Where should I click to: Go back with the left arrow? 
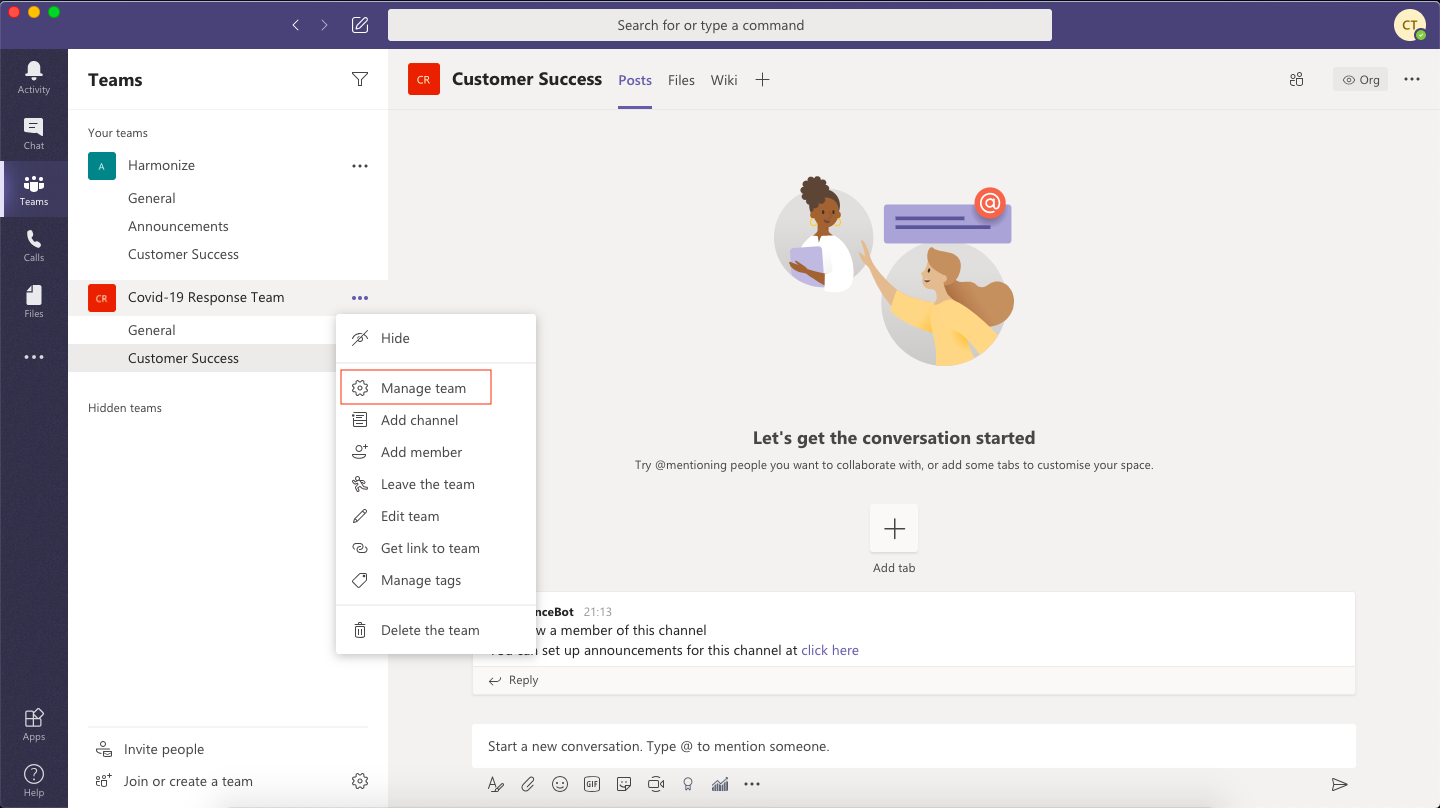(x=296, y=25)
